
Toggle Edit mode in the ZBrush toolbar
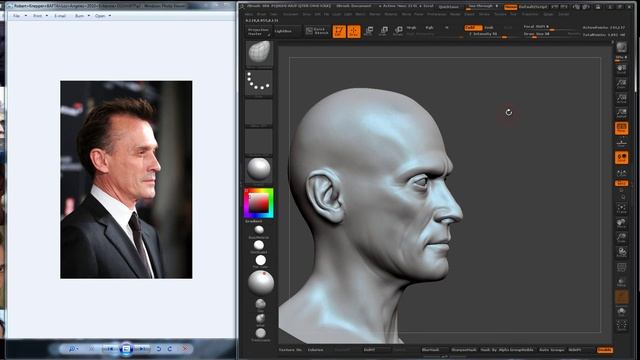339,31
